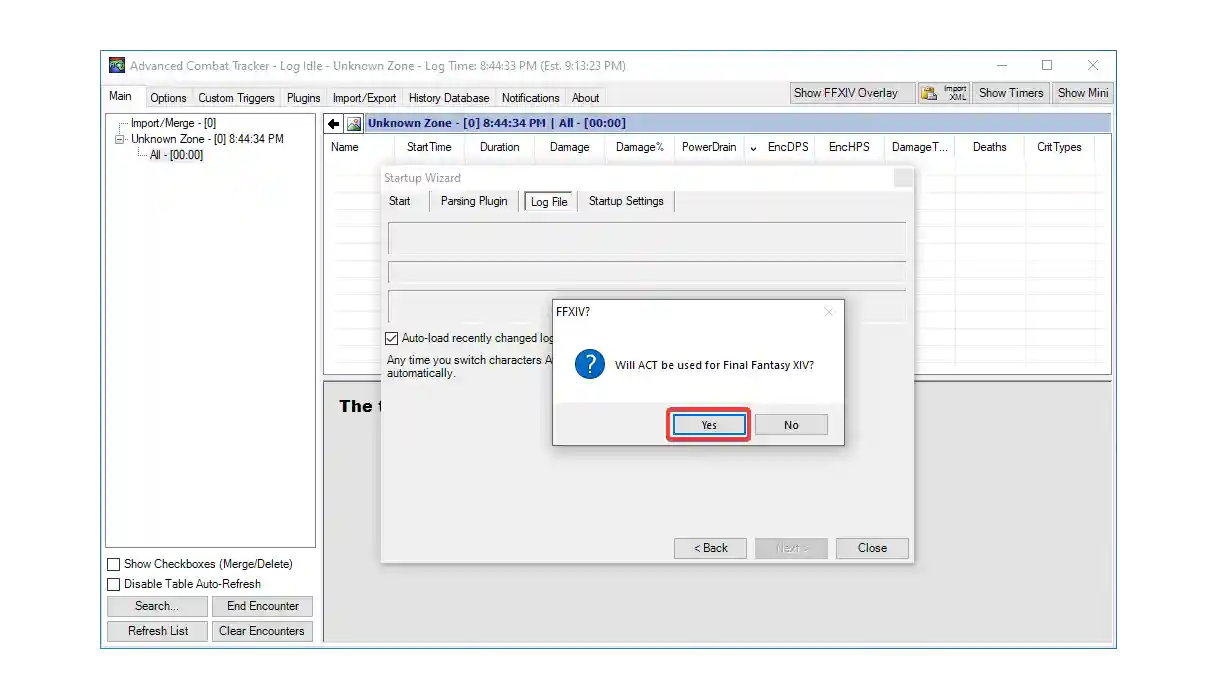Click Show Mini in the toolbar
The image size is (1217, 699).
pyautogui.click(x=1082, y=92)
